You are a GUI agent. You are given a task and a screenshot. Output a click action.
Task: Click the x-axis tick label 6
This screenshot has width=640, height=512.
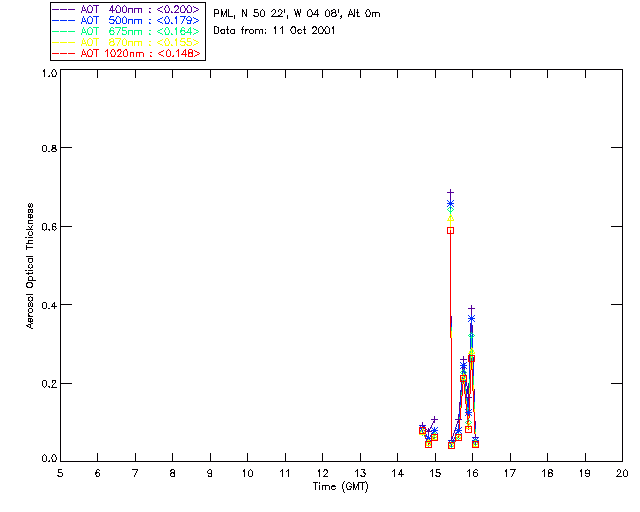[98, 473]
